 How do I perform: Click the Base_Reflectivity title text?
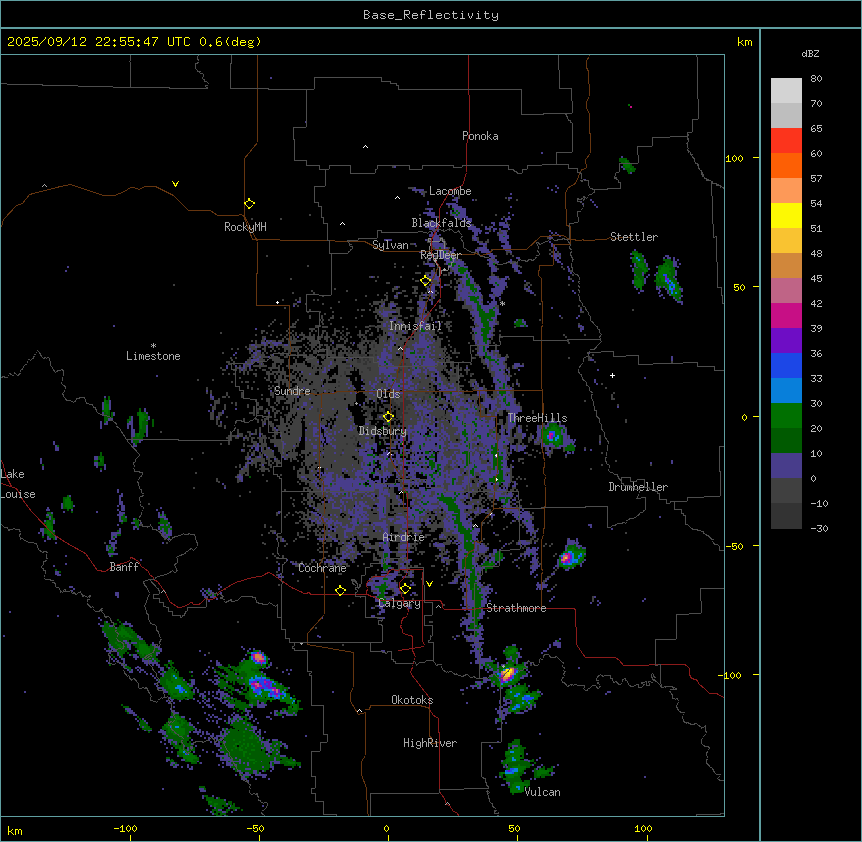coord(431,15)
